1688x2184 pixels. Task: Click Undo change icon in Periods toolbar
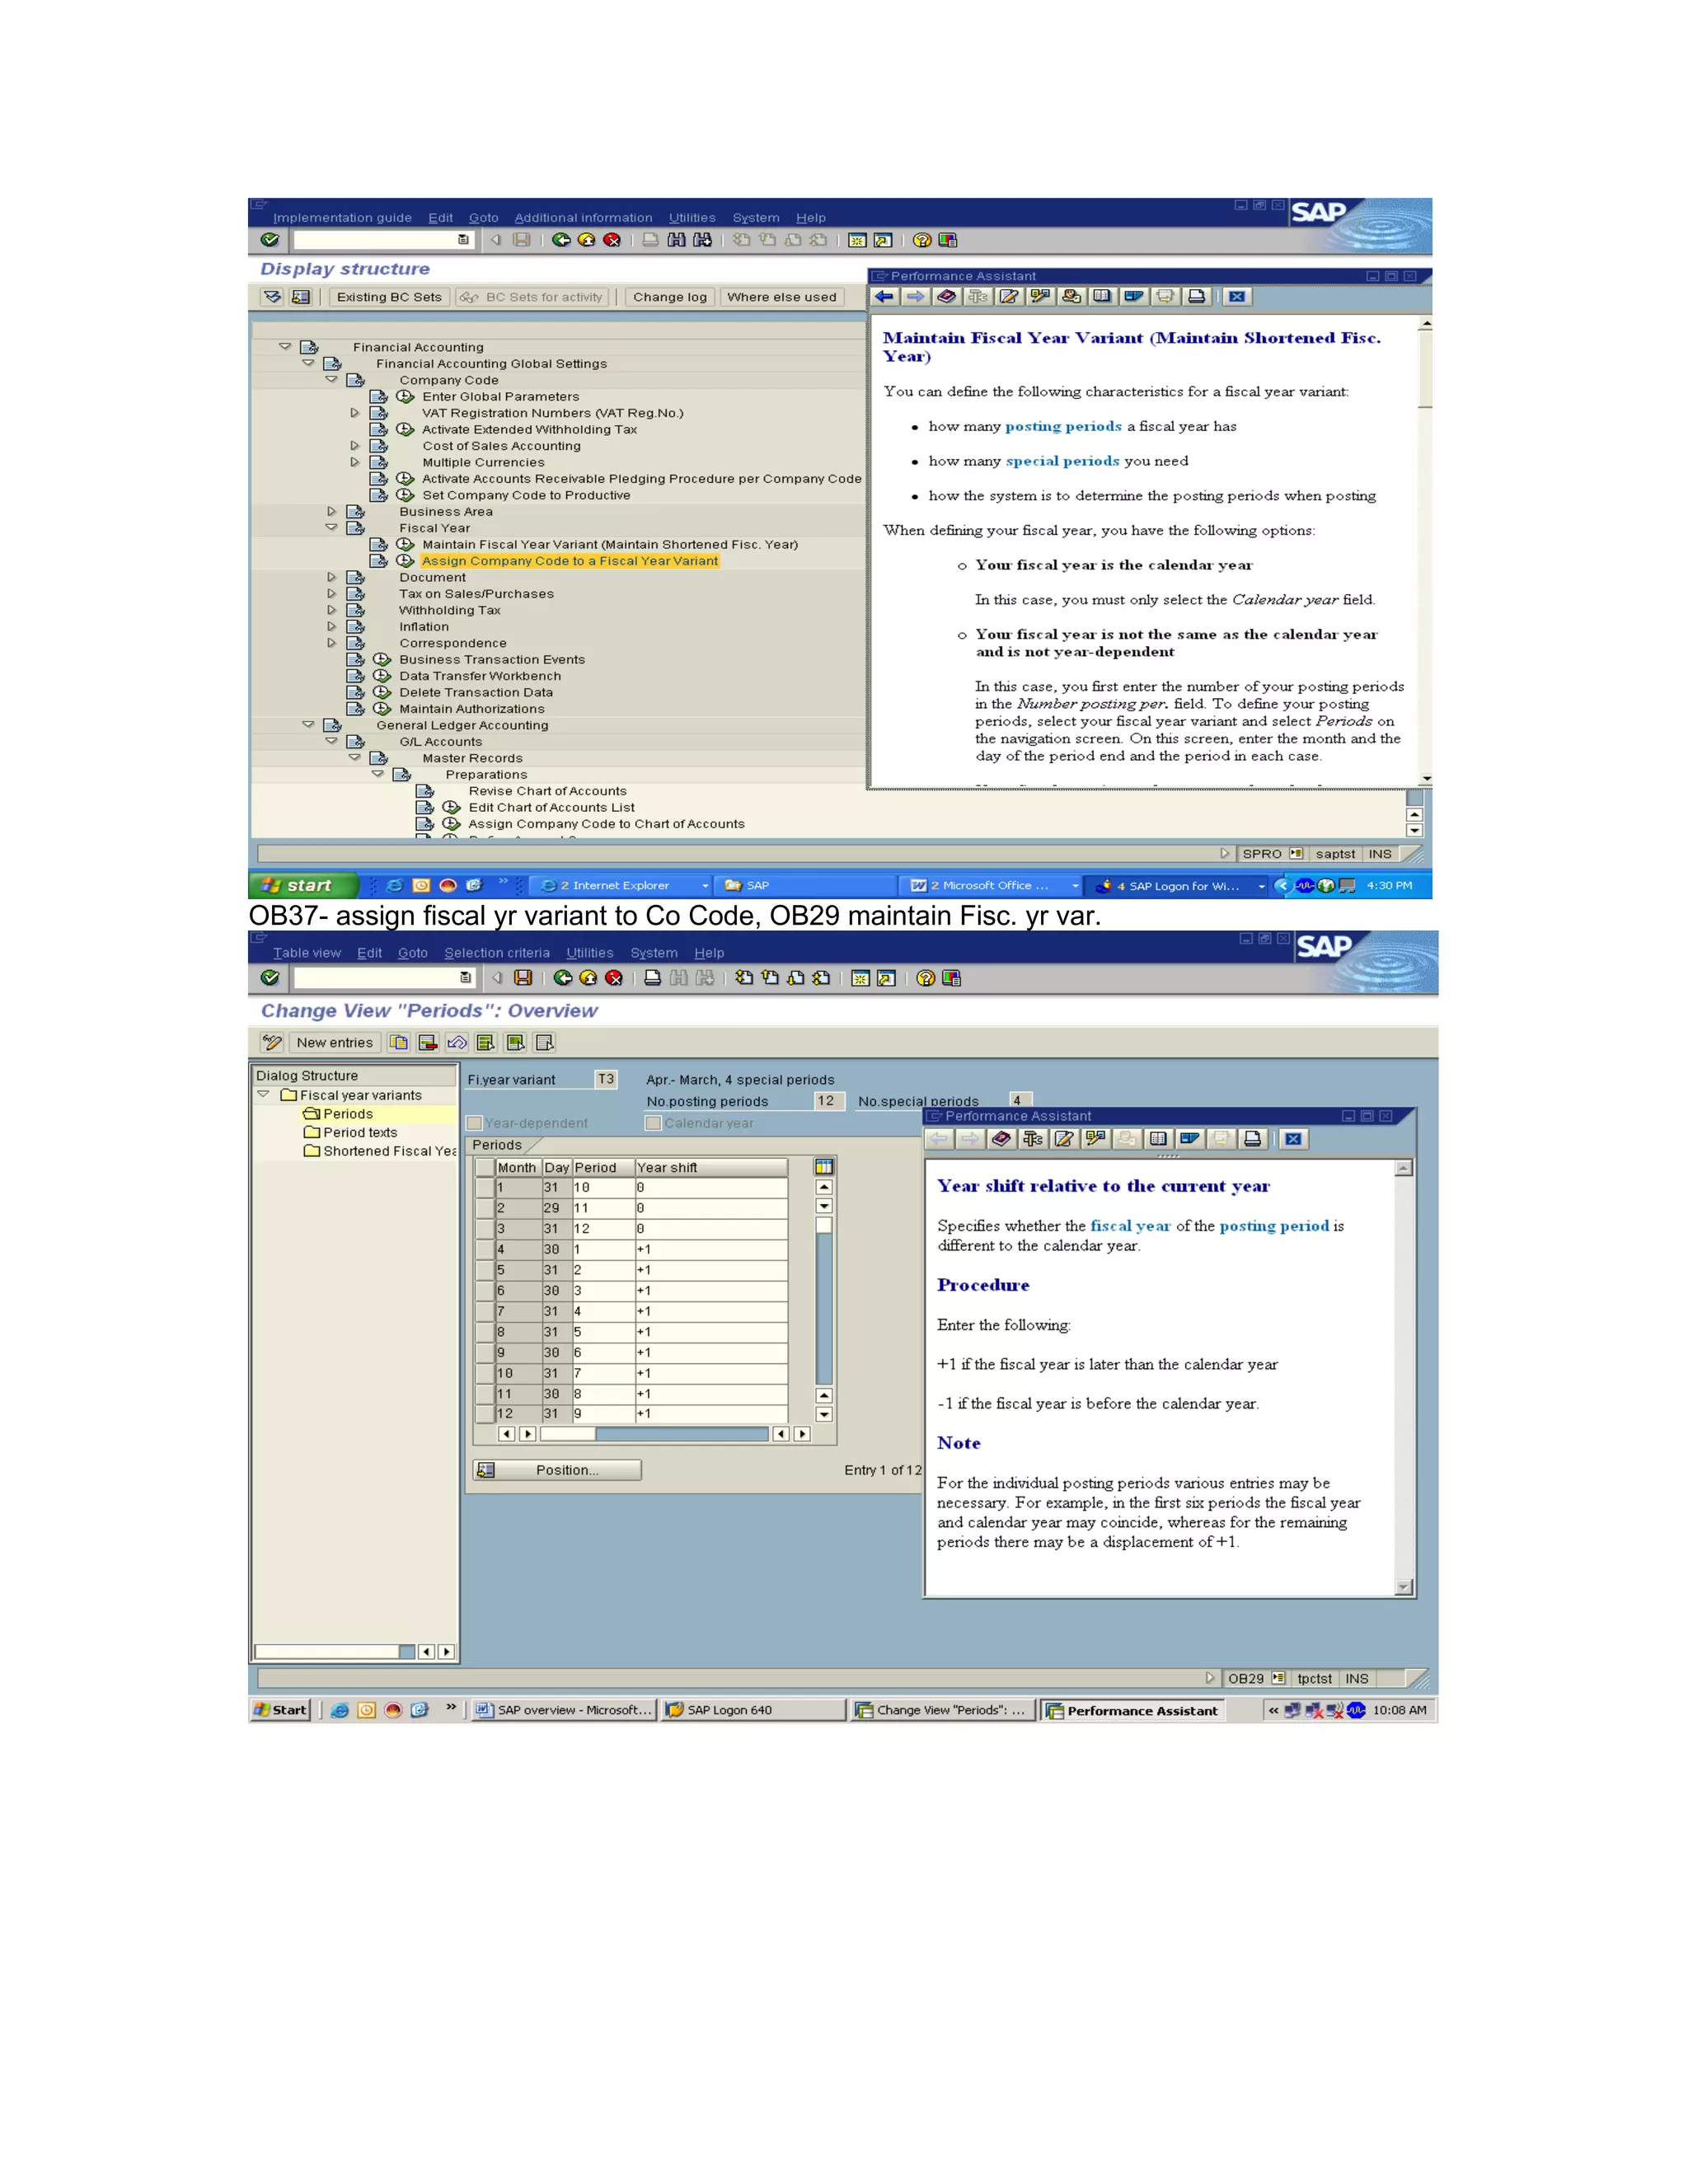(x=457, y=1043)
